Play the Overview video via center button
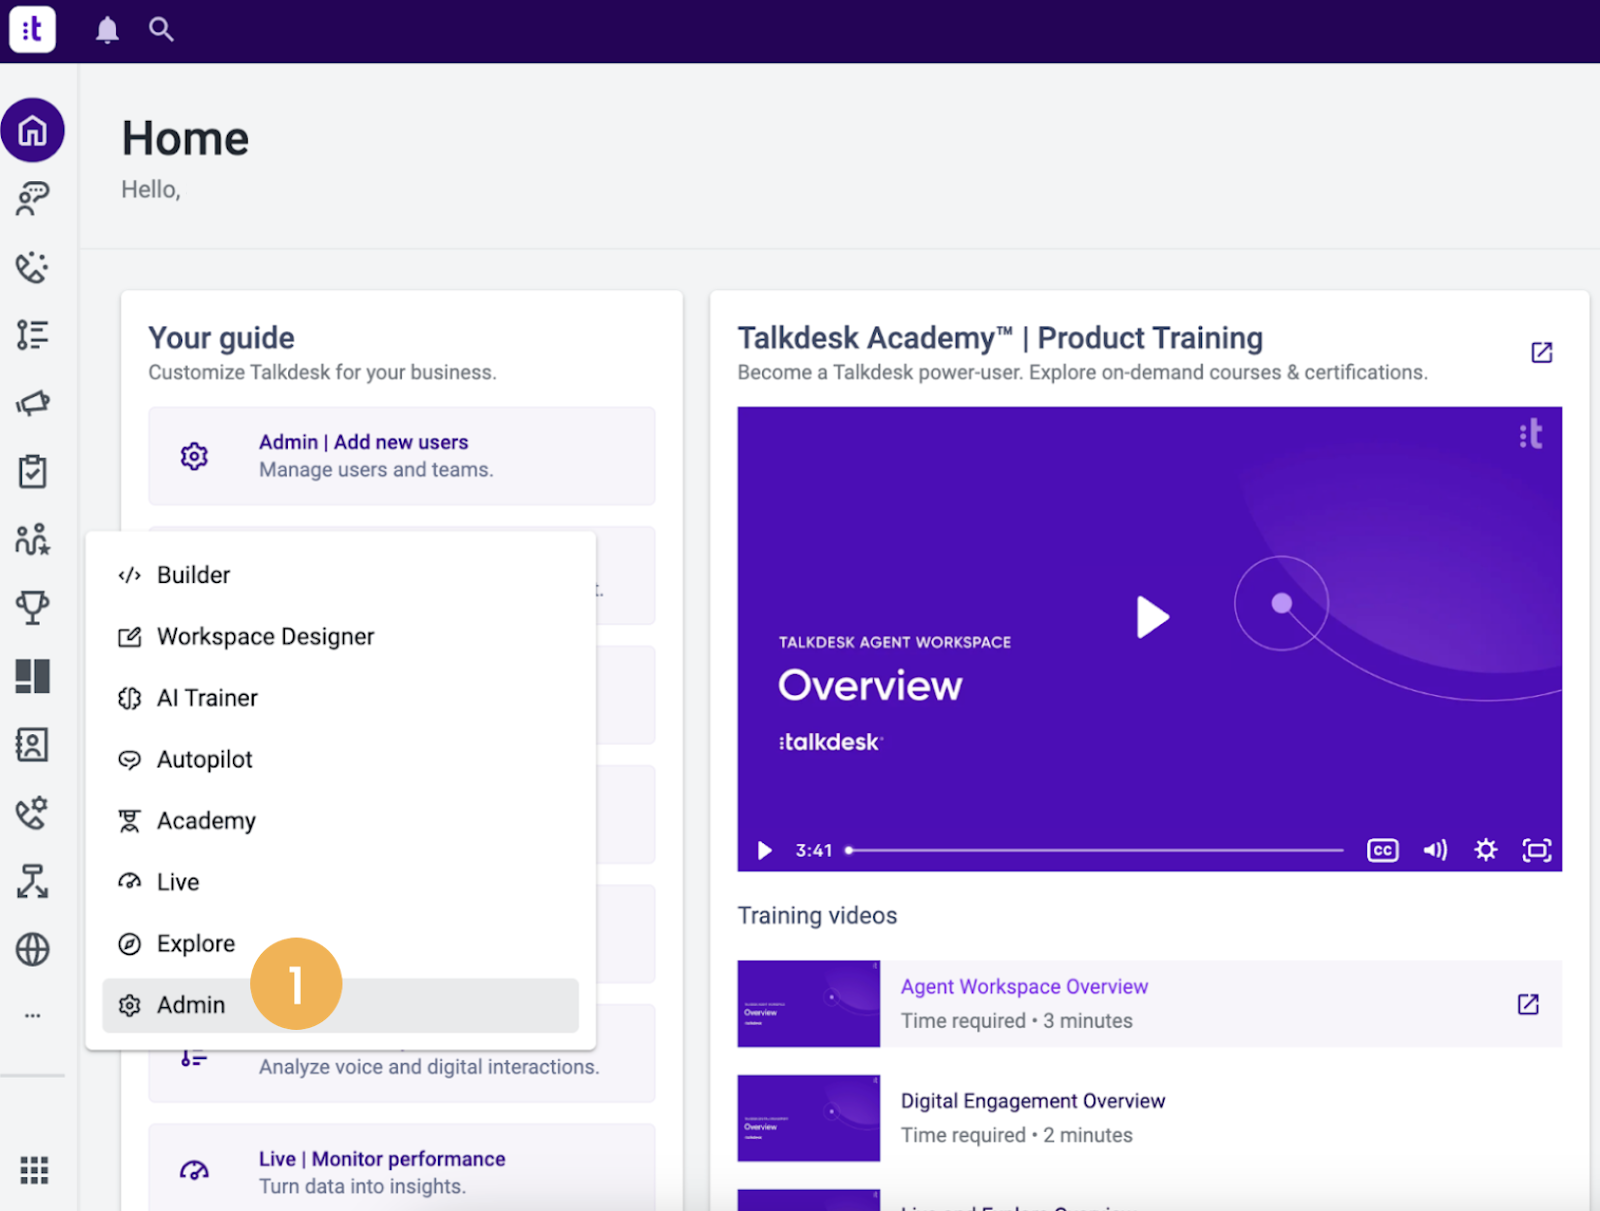Viewport: 1600px width, 1211px height. 1152,617
